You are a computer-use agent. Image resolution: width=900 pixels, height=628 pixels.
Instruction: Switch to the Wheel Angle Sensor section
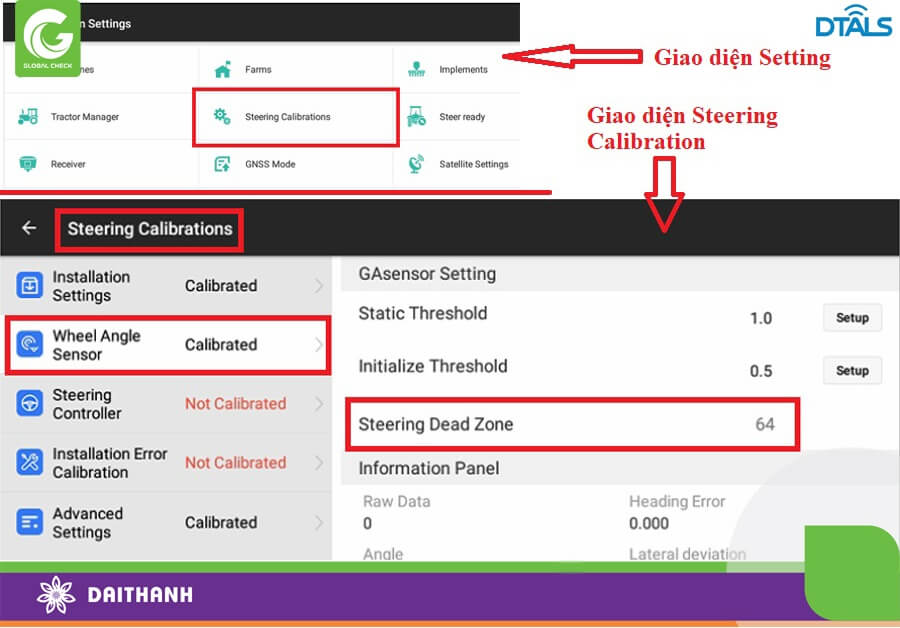167,343
